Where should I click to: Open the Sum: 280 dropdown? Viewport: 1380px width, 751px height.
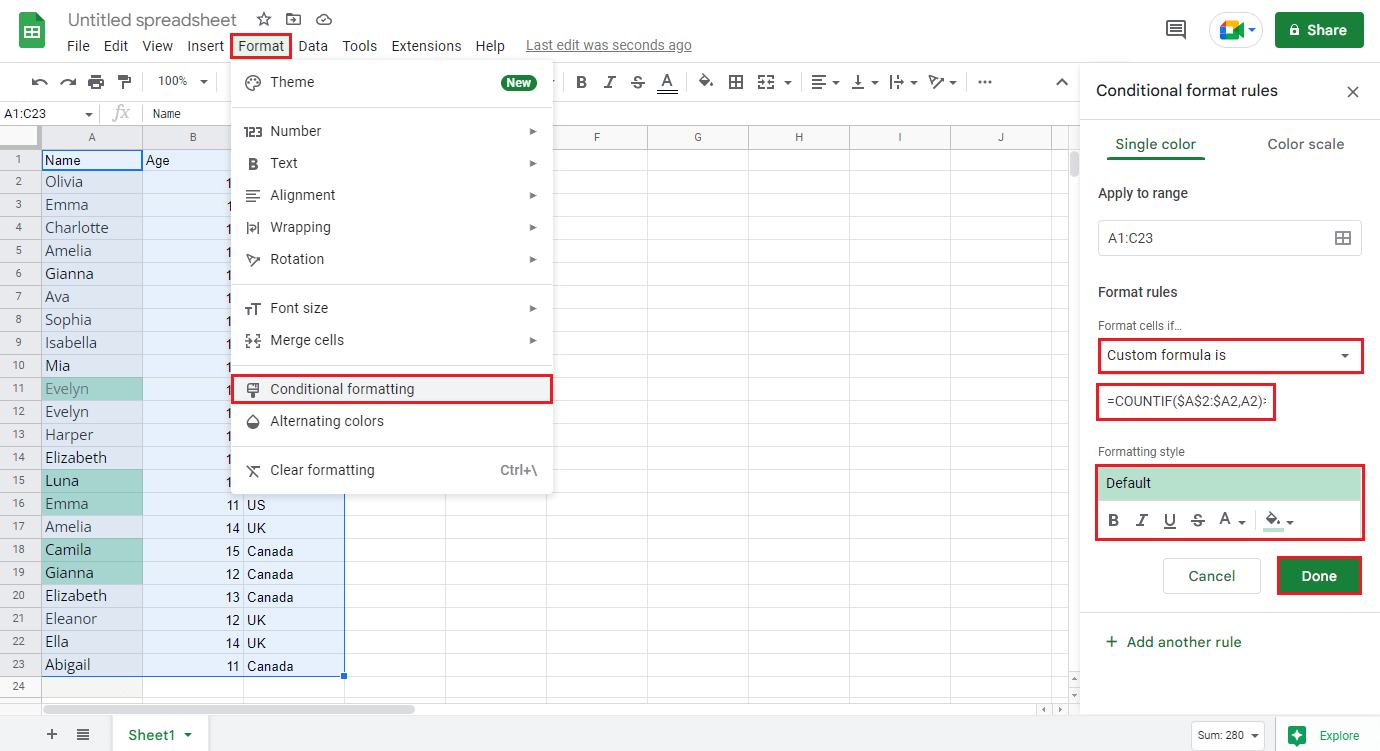click(1227, 734)
